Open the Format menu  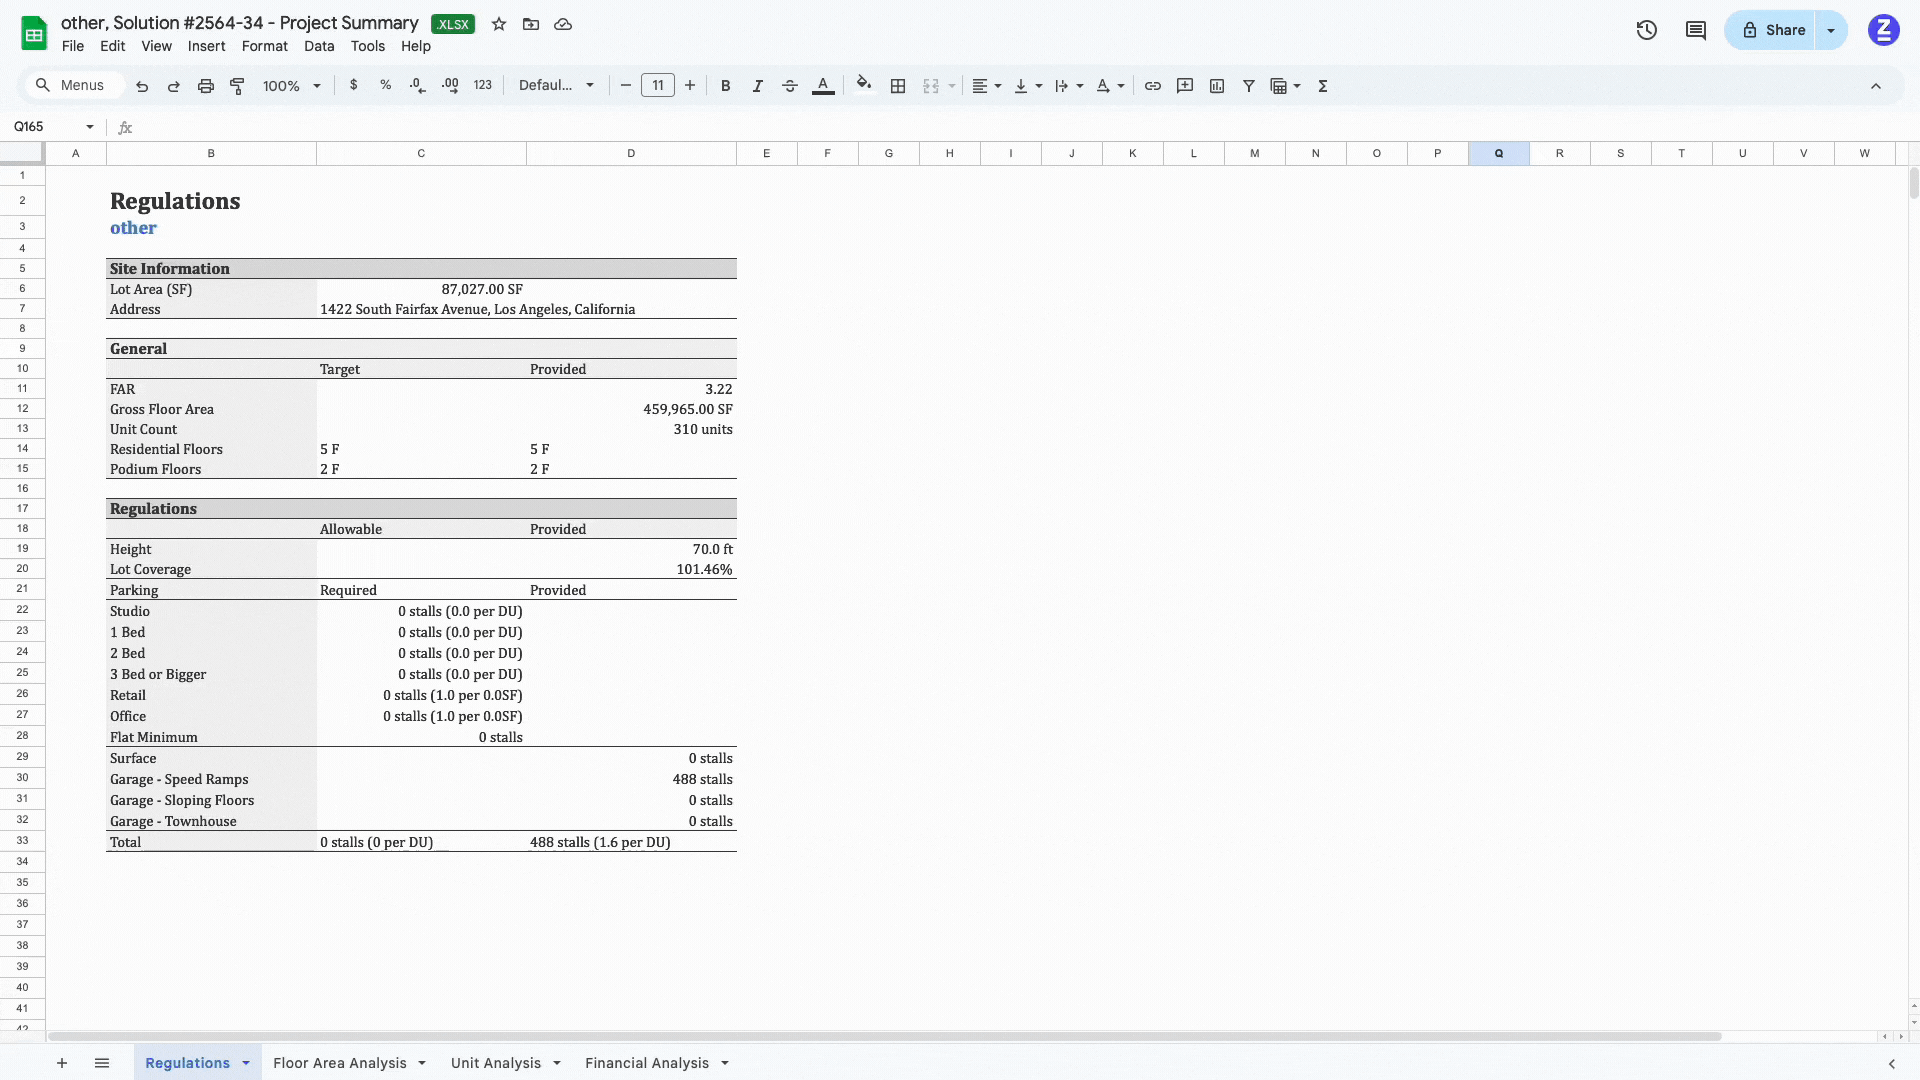[x=264, y=46]
